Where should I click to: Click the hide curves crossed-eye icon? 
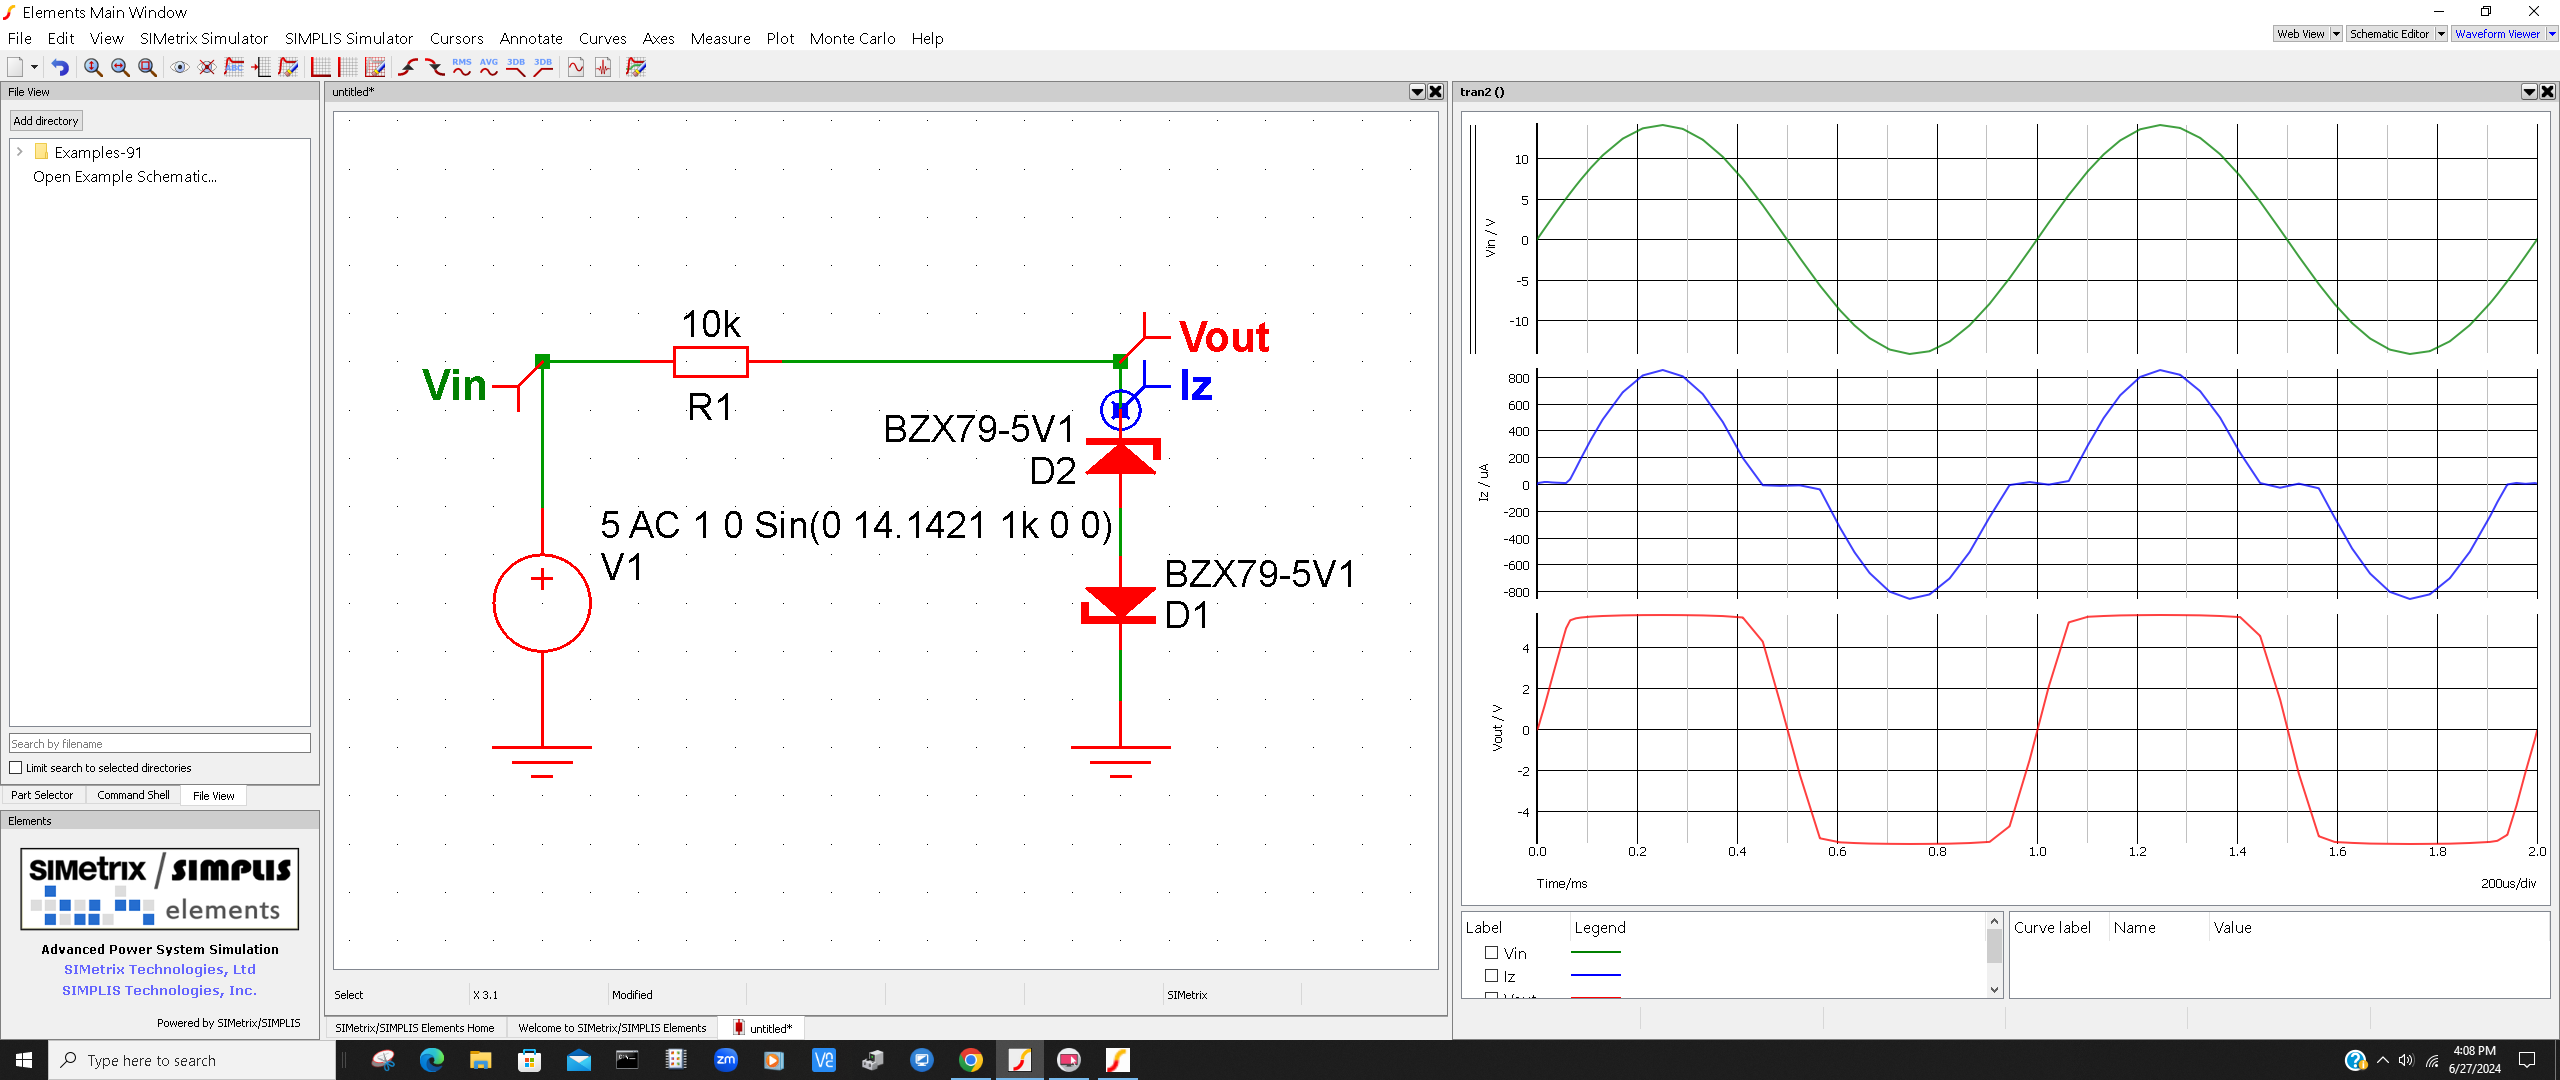pyautogui.click(x=207, y=67)
